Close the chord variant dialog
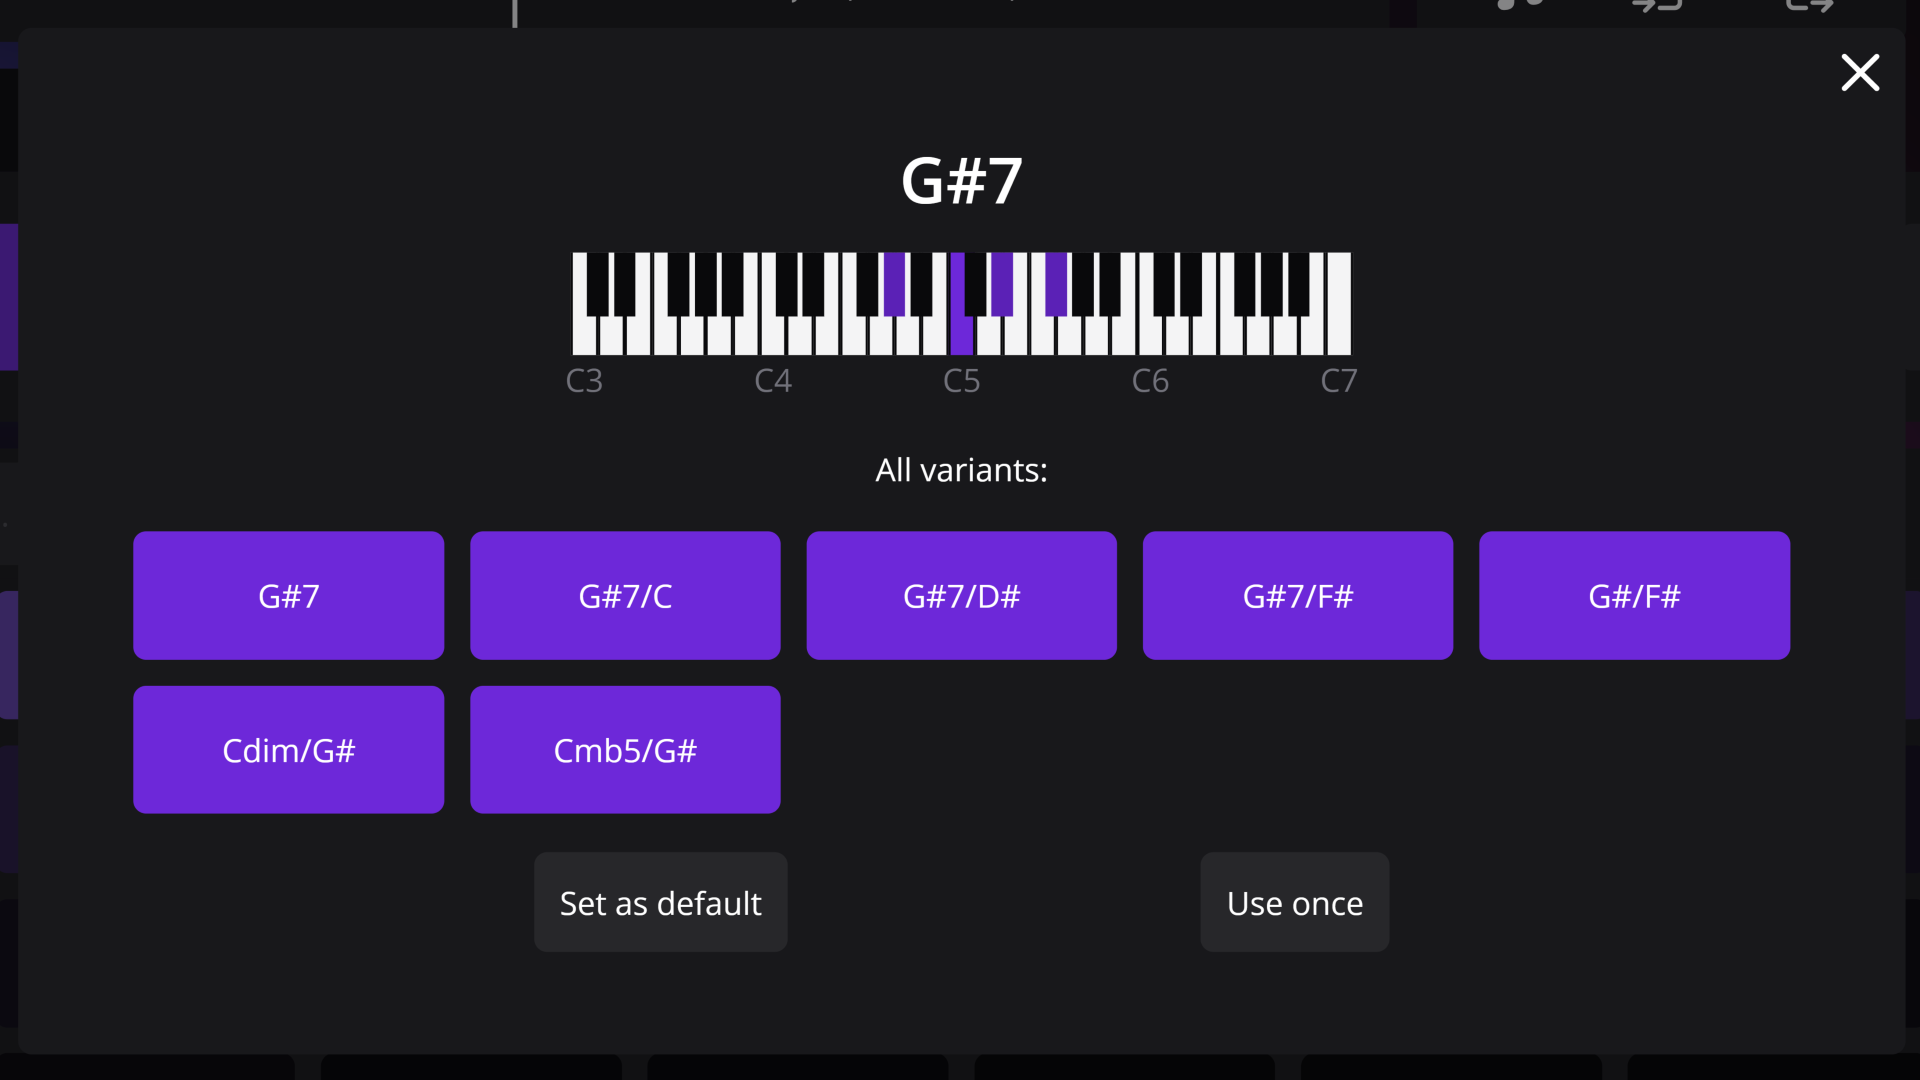The image size is (1920, 1080). point(1861,73)
